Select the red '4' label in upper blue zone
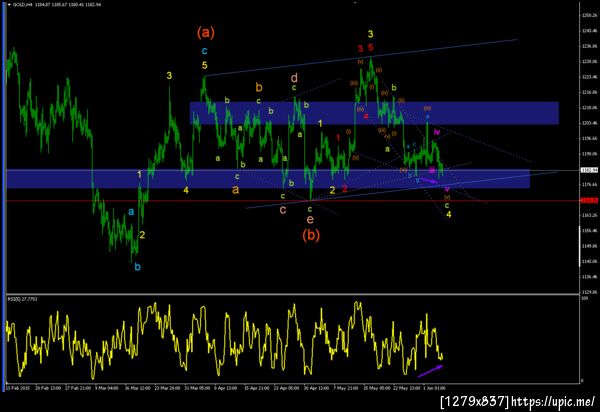600x412 pixels. pos(366,116)
